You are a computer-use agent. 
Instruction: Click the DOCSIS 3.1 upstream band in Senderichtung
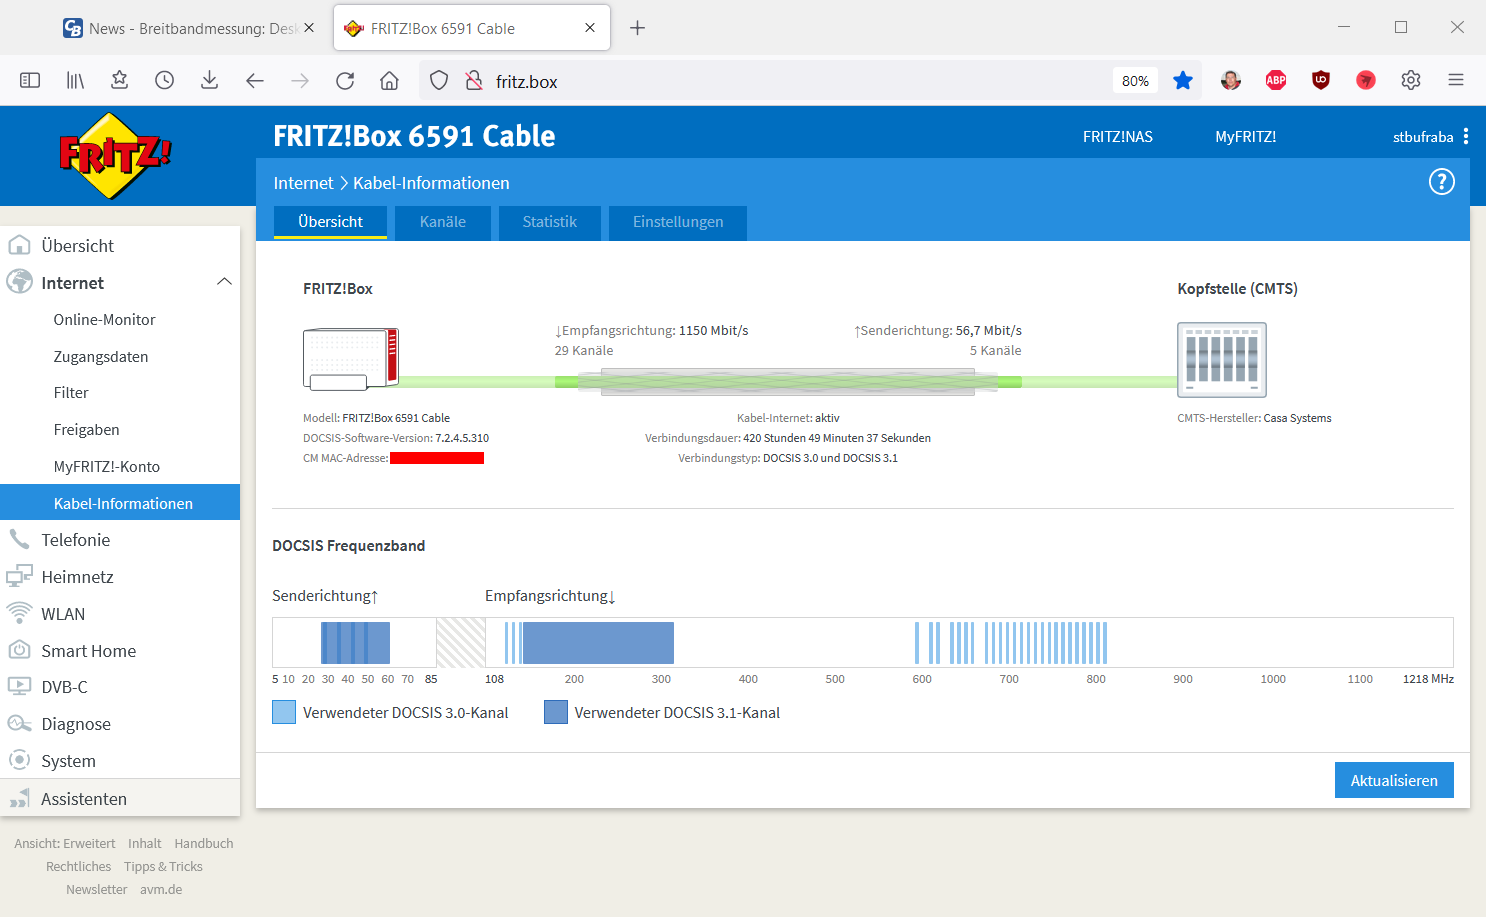pyautogui.click(x=355, y=643)
